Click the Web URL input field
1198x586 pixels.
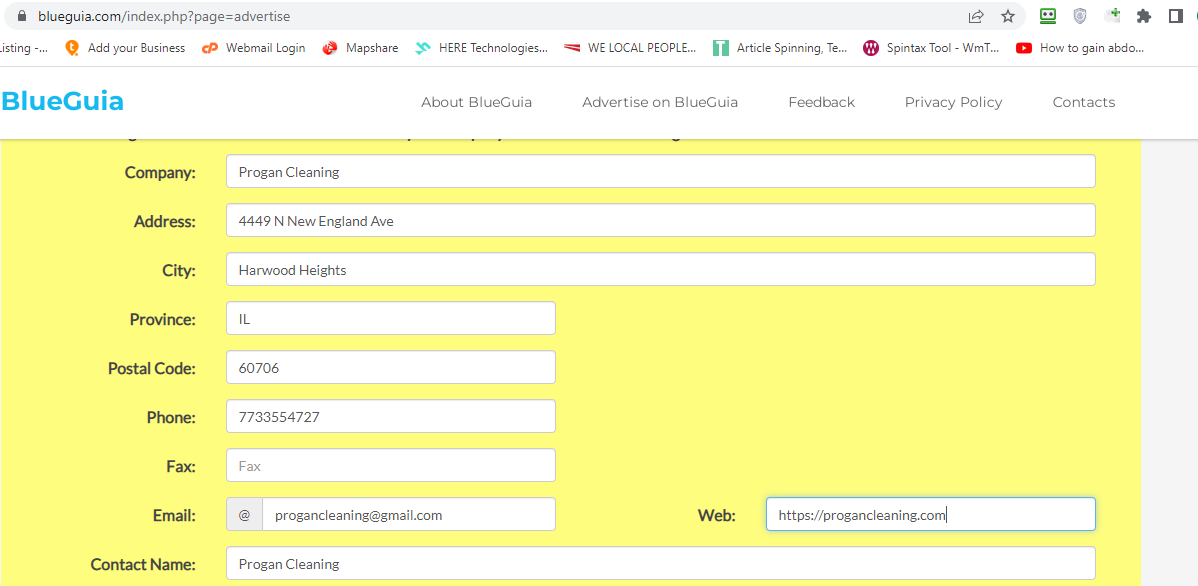click(931, 514)
